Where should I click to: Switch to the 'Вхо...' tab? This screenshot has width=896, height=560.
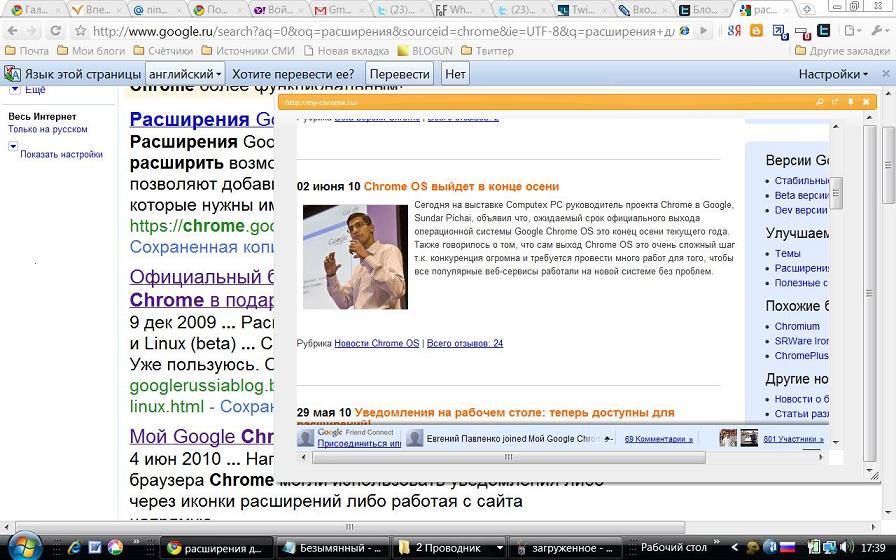642,9
